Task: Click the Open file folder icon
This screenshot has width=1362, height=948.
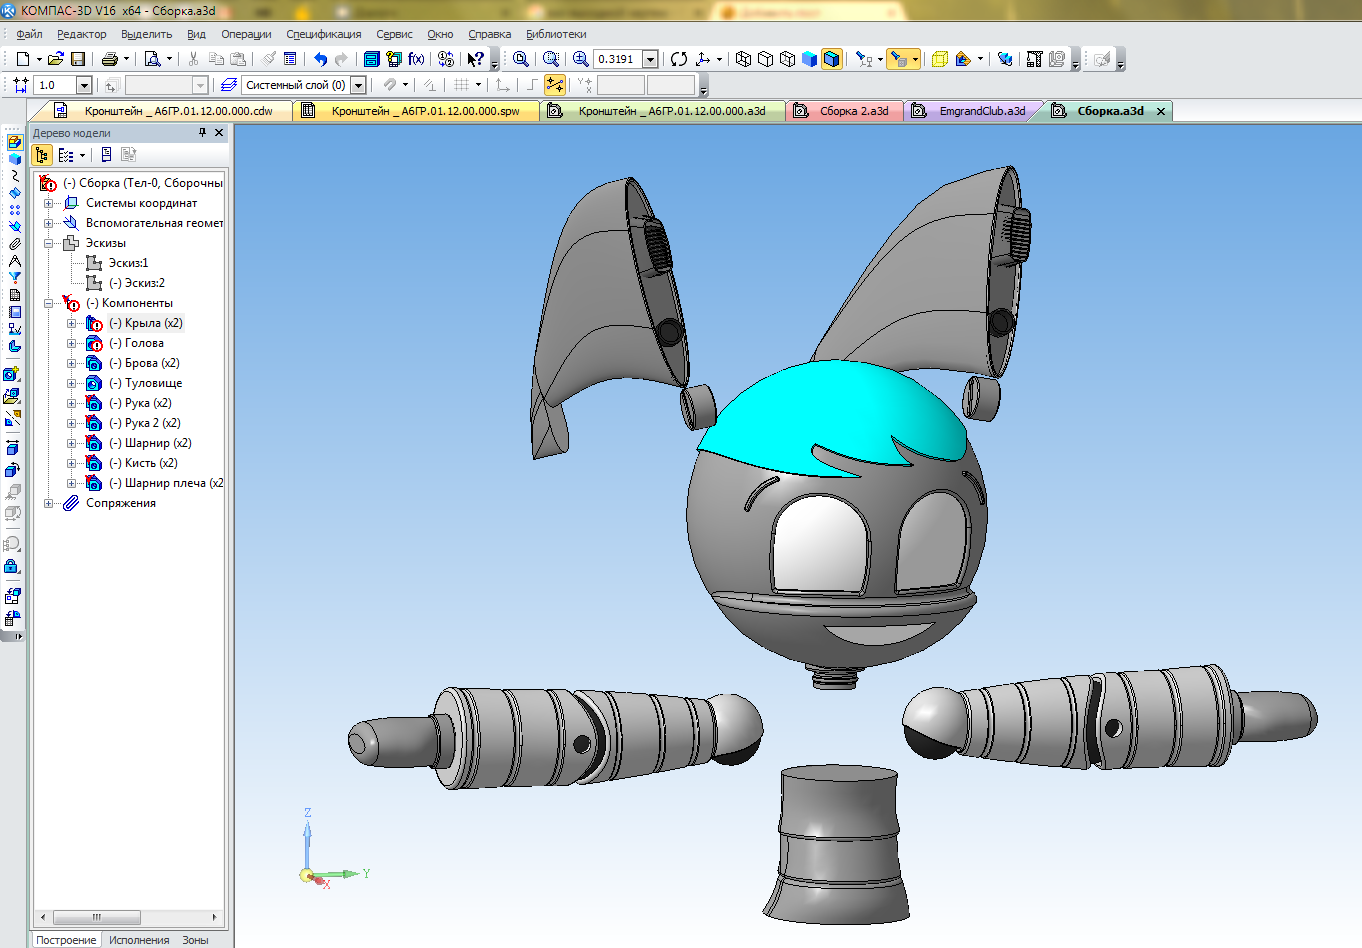Action: coord(56,59)
